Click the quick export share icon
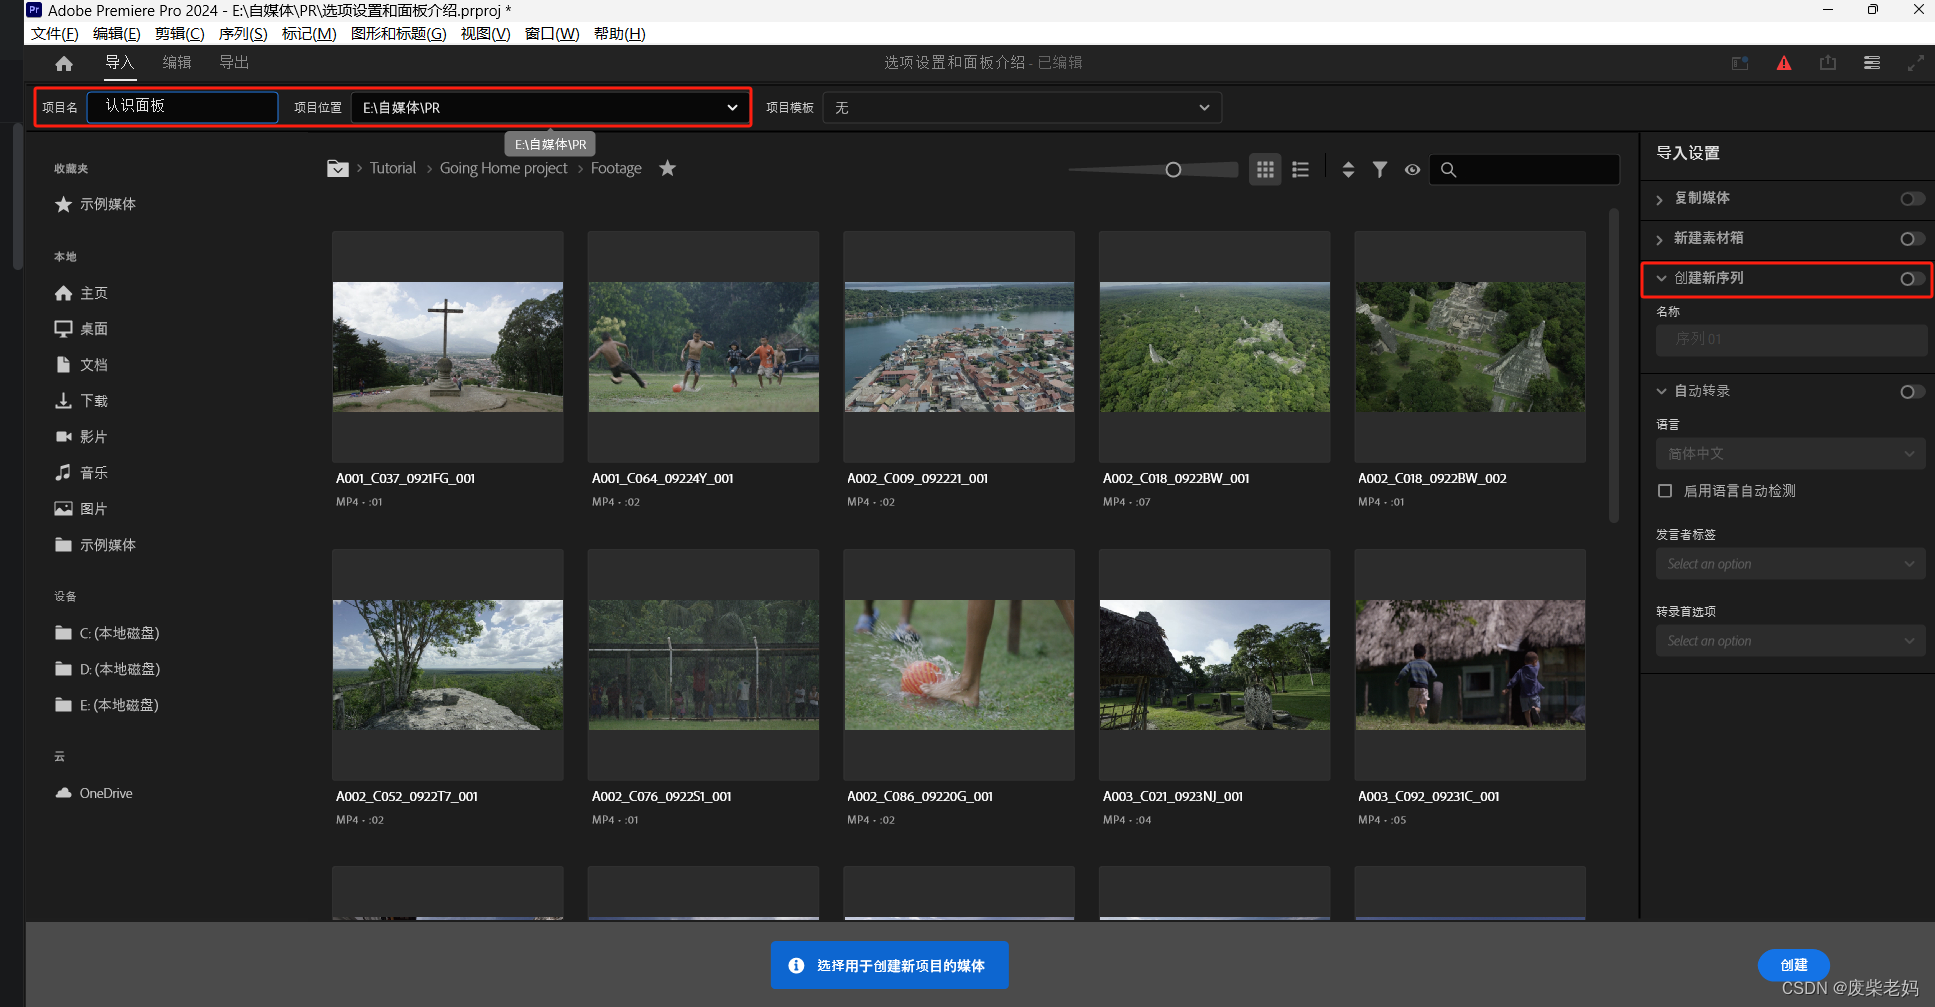 (x=1828, y=63)
